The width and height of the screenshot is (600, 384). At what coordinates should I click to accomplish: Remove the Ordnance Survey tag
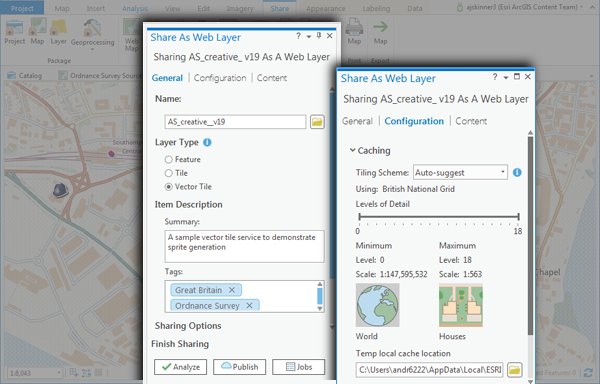coord(249,305)
